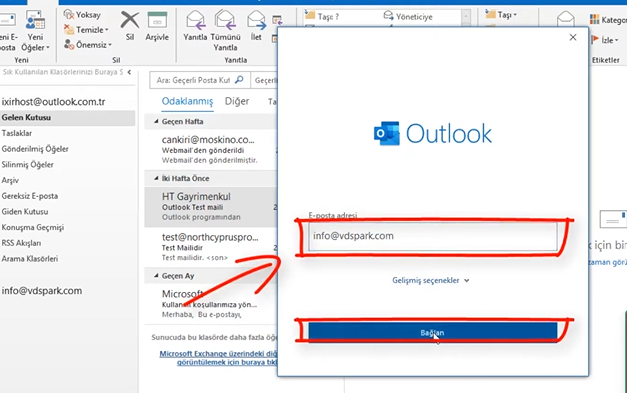Collapse the Geçen Hafta group
Viewport: 627px width, 393px height.
coord(156,122)
